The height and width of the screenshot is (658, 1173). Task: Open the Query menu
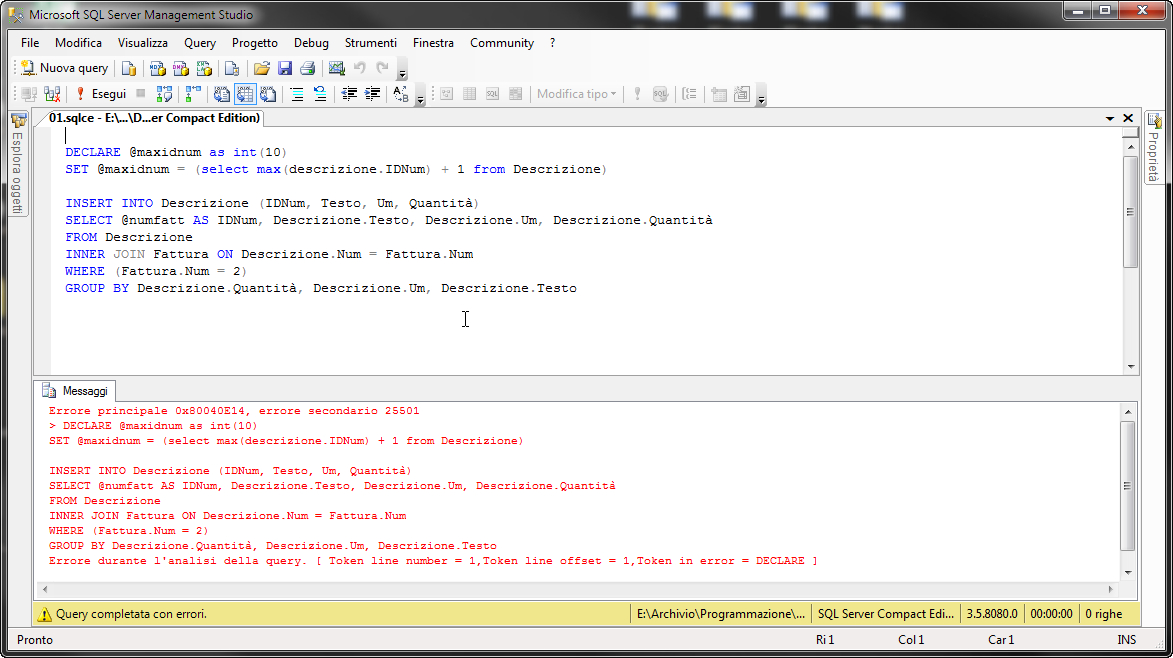[x=200, y=43]
